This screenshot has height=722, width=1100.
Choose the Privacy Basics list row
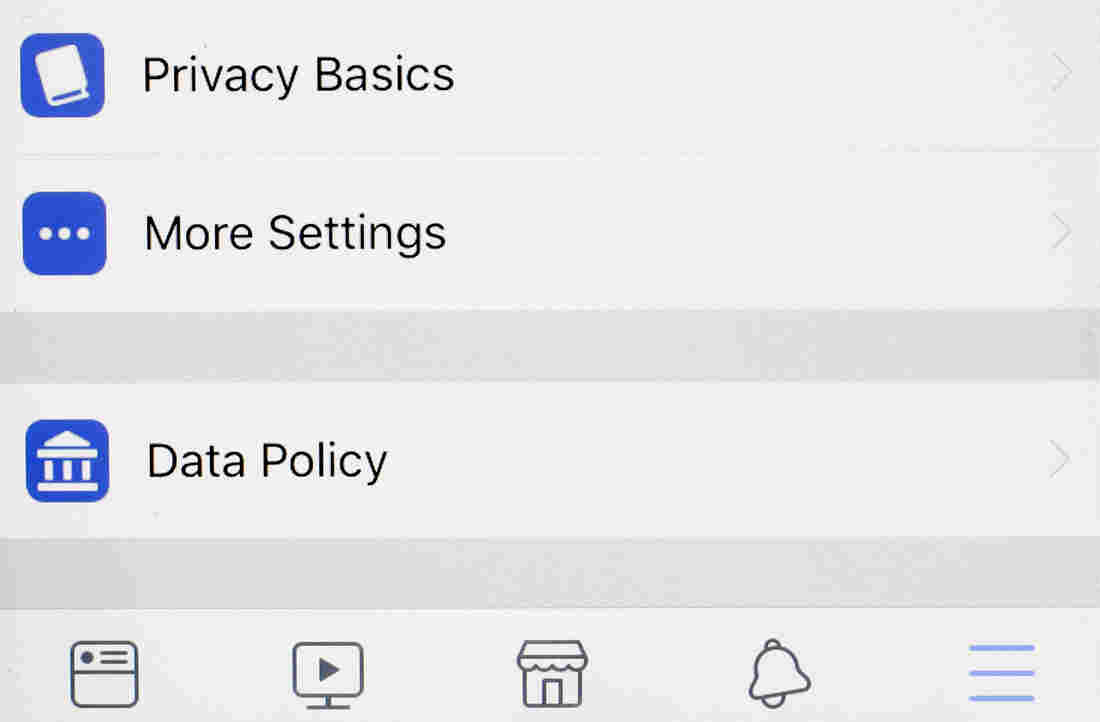[550, 75]
